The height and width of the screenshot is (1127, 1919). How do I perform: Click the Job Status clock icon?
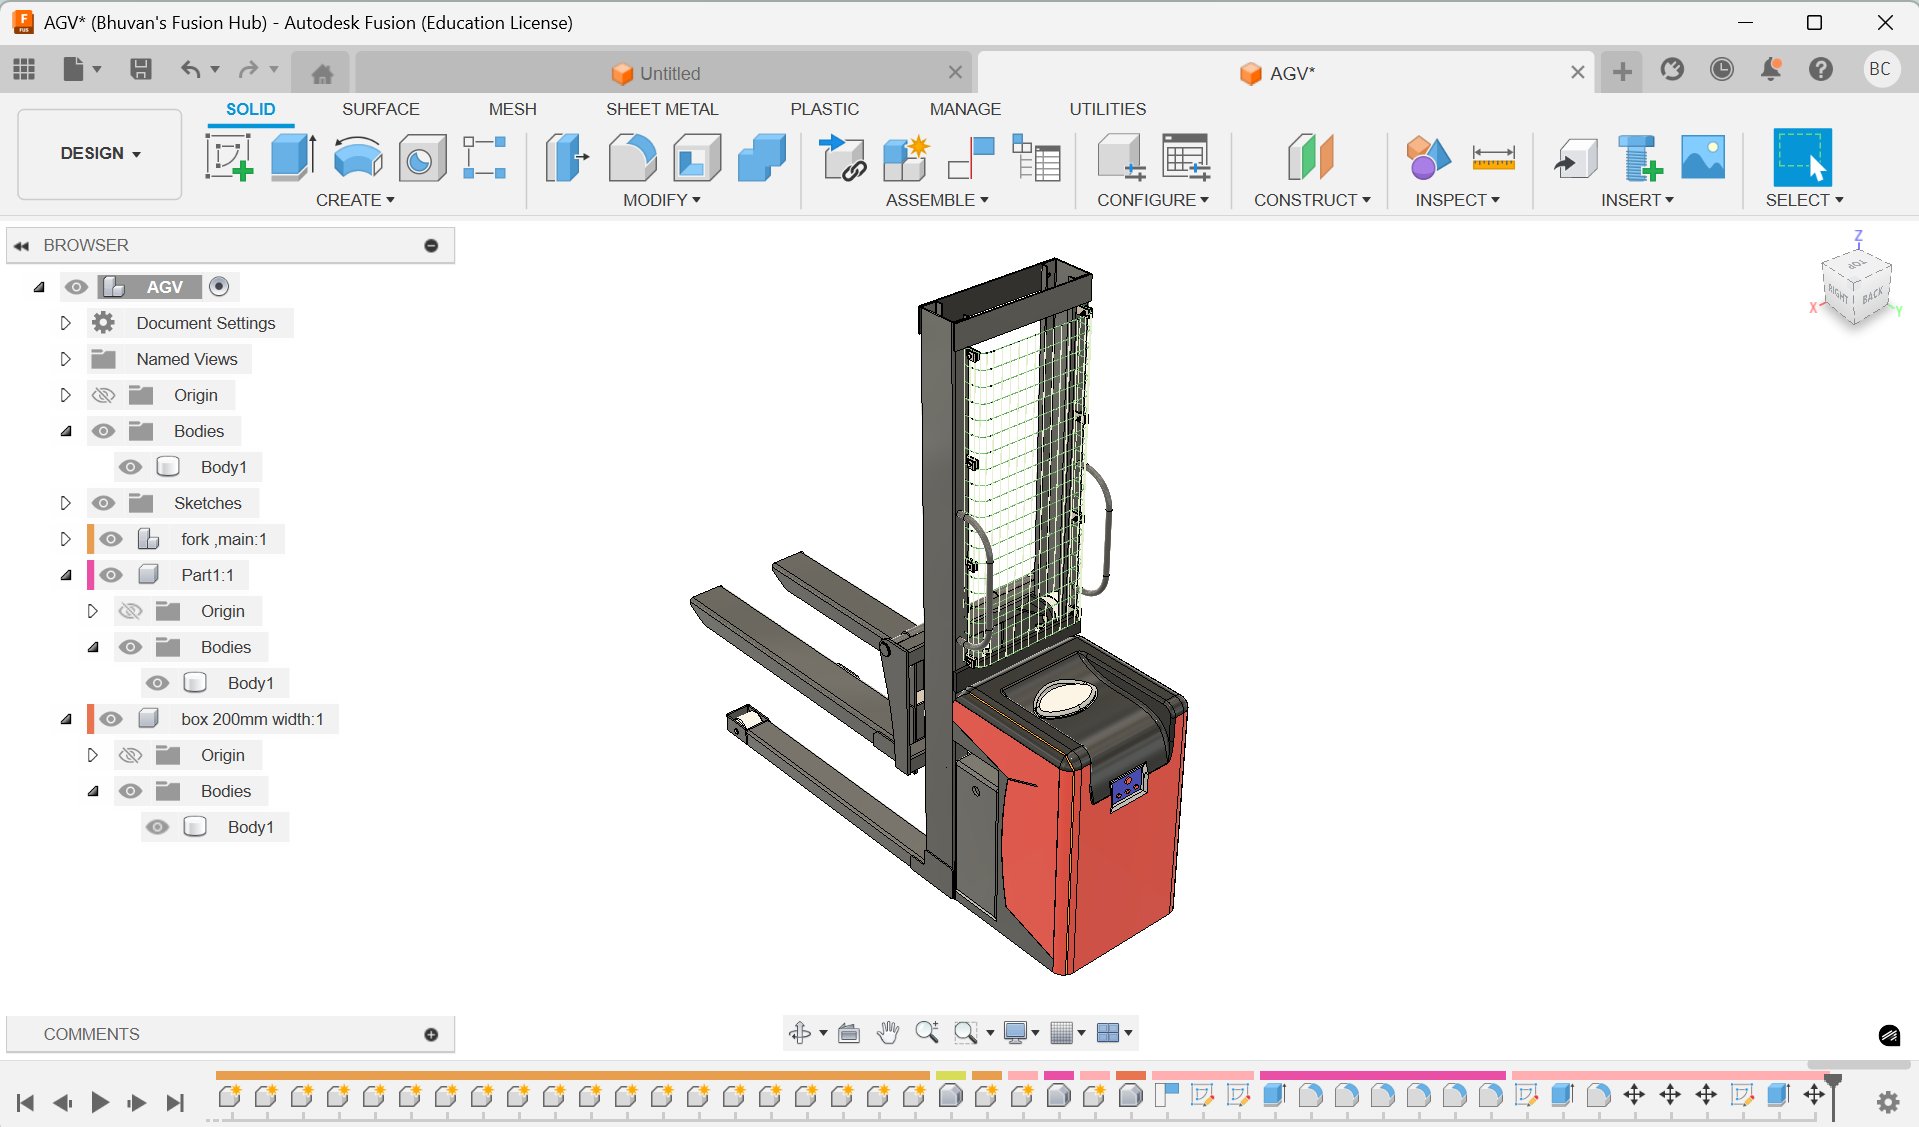coord(1721,69)
